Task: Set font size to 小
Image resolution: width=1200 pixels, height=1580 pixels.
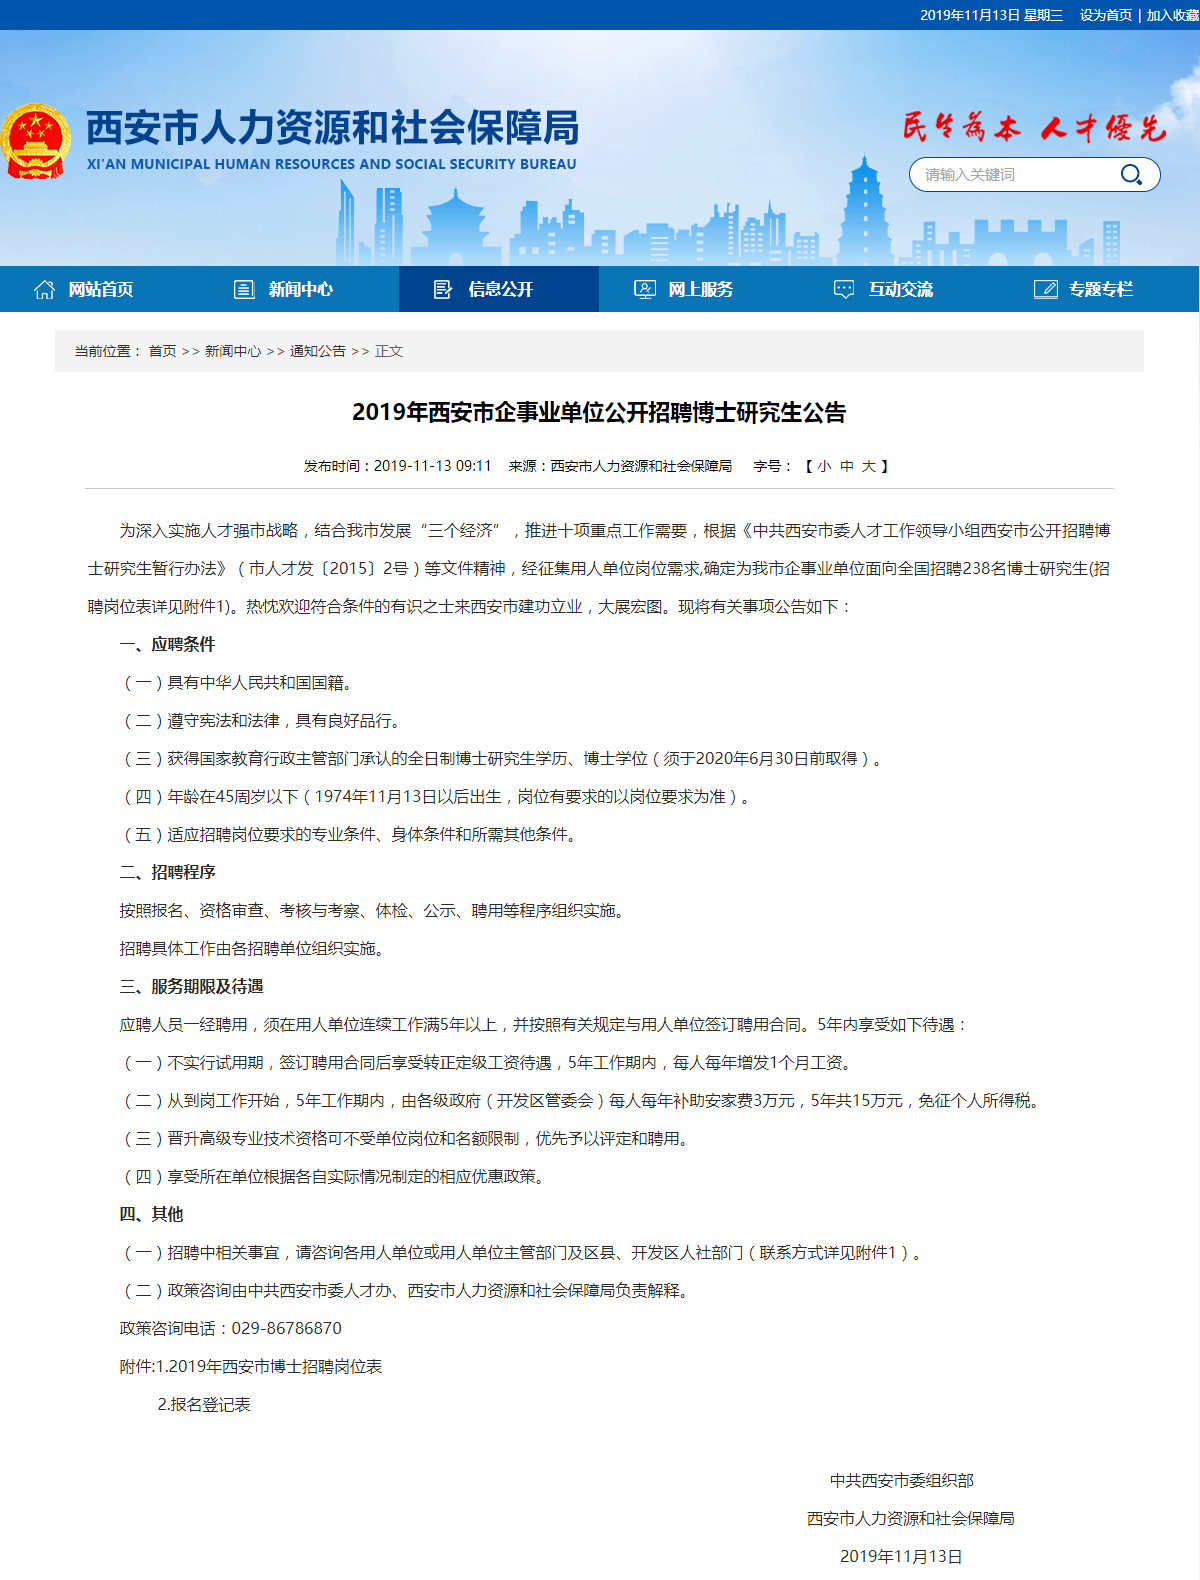Action: (824, 466)
